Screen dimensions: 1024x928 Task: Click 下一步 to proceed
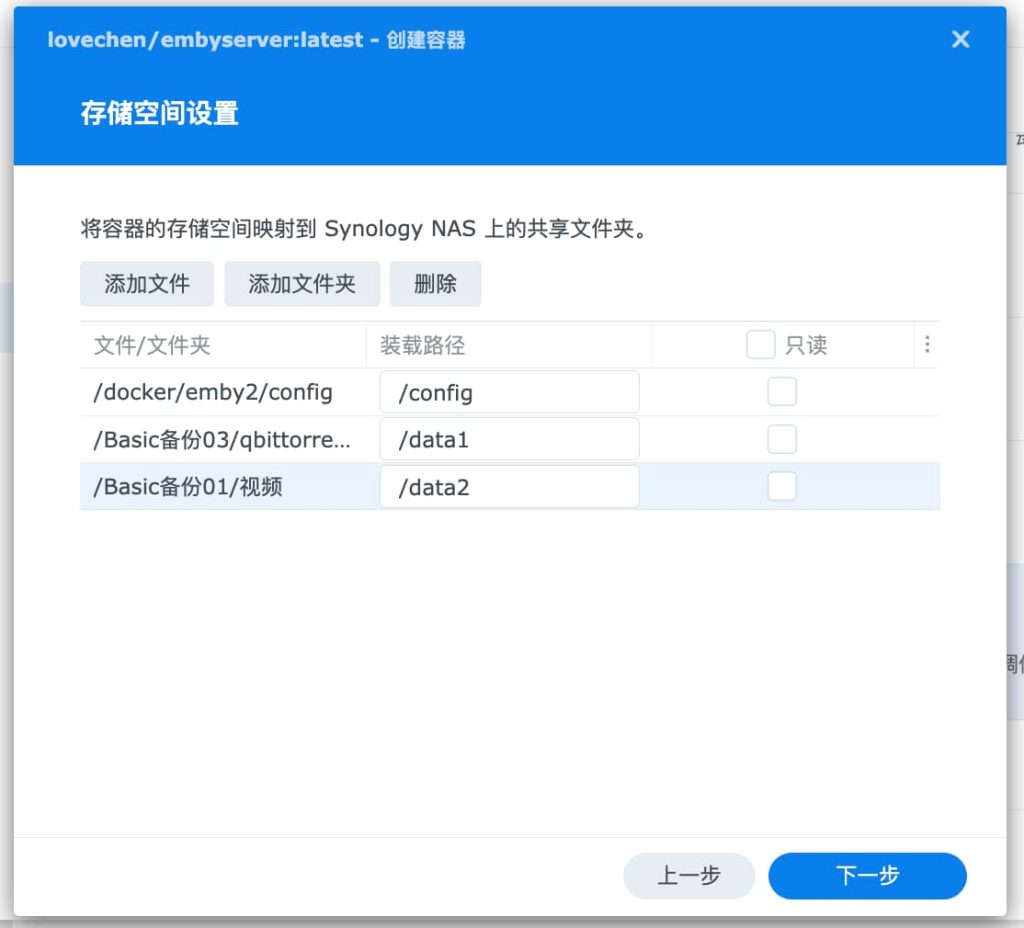point(867,875)
